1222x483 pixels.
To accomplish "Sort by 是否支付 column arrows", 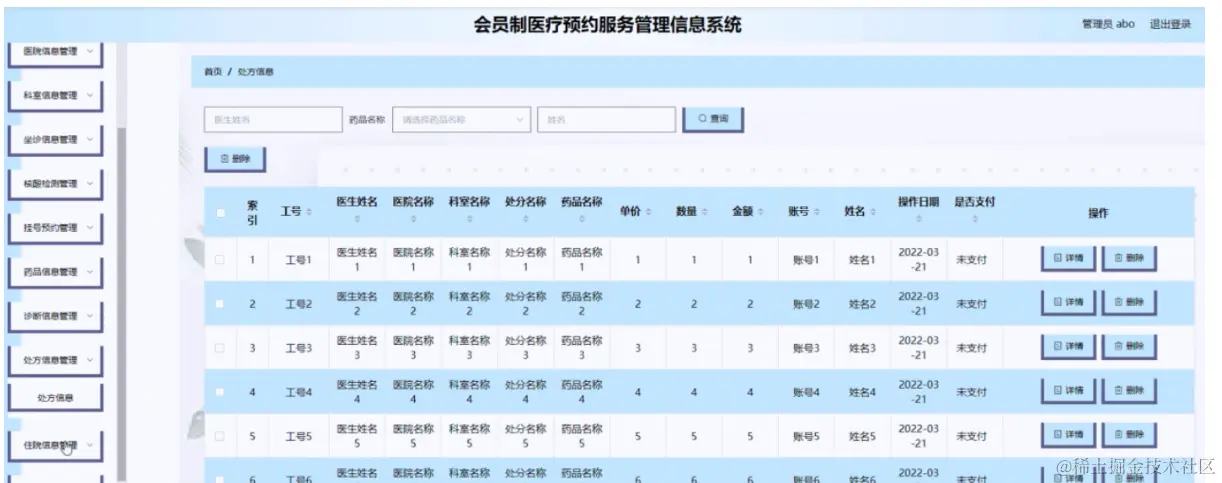I will click(974, 219).
